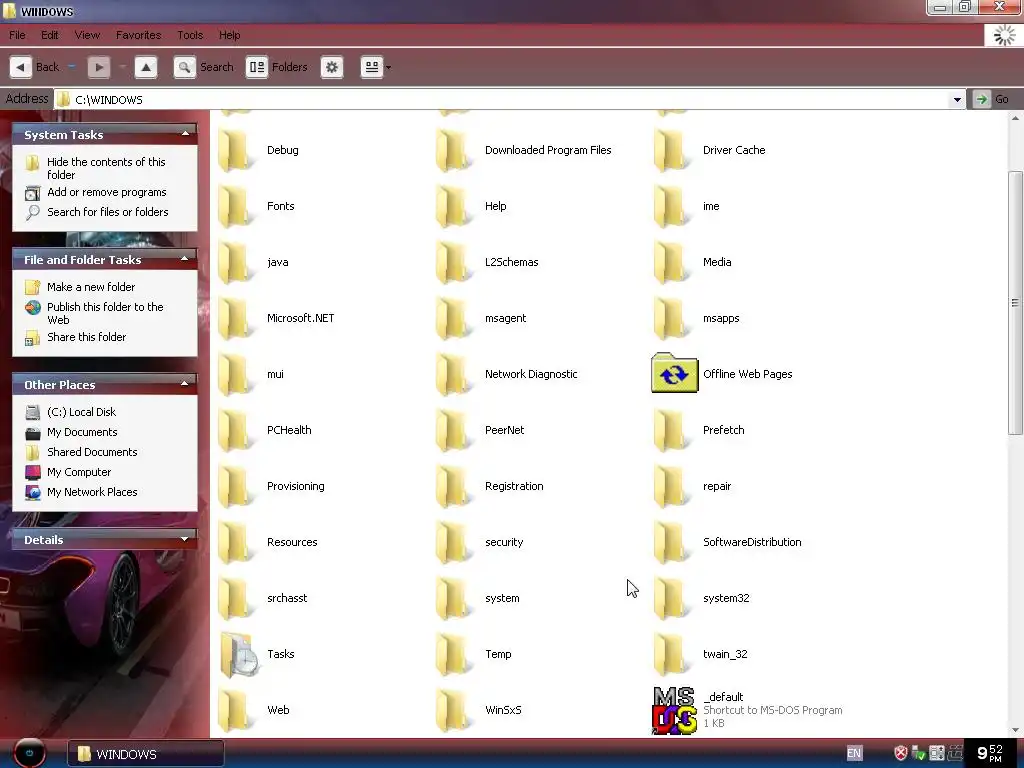Select the Microsoft.NET folder icon
Image resolution: width=1024 pixels, height=768 pixels.
click(x=235, y=318)
